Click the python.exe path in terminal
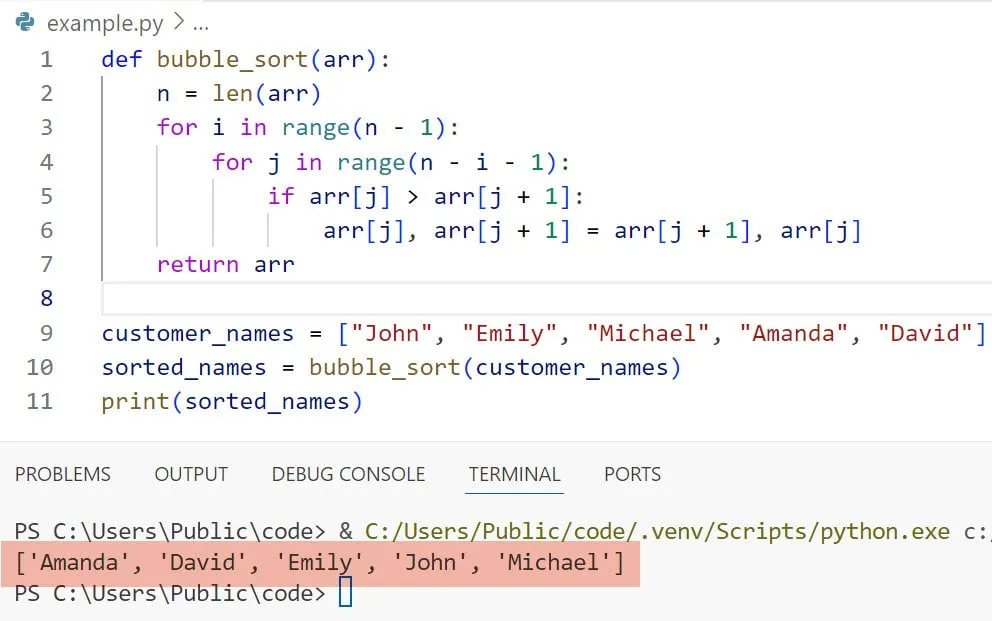992x621 pixels. pyautogui.click(x=657, y=530)
